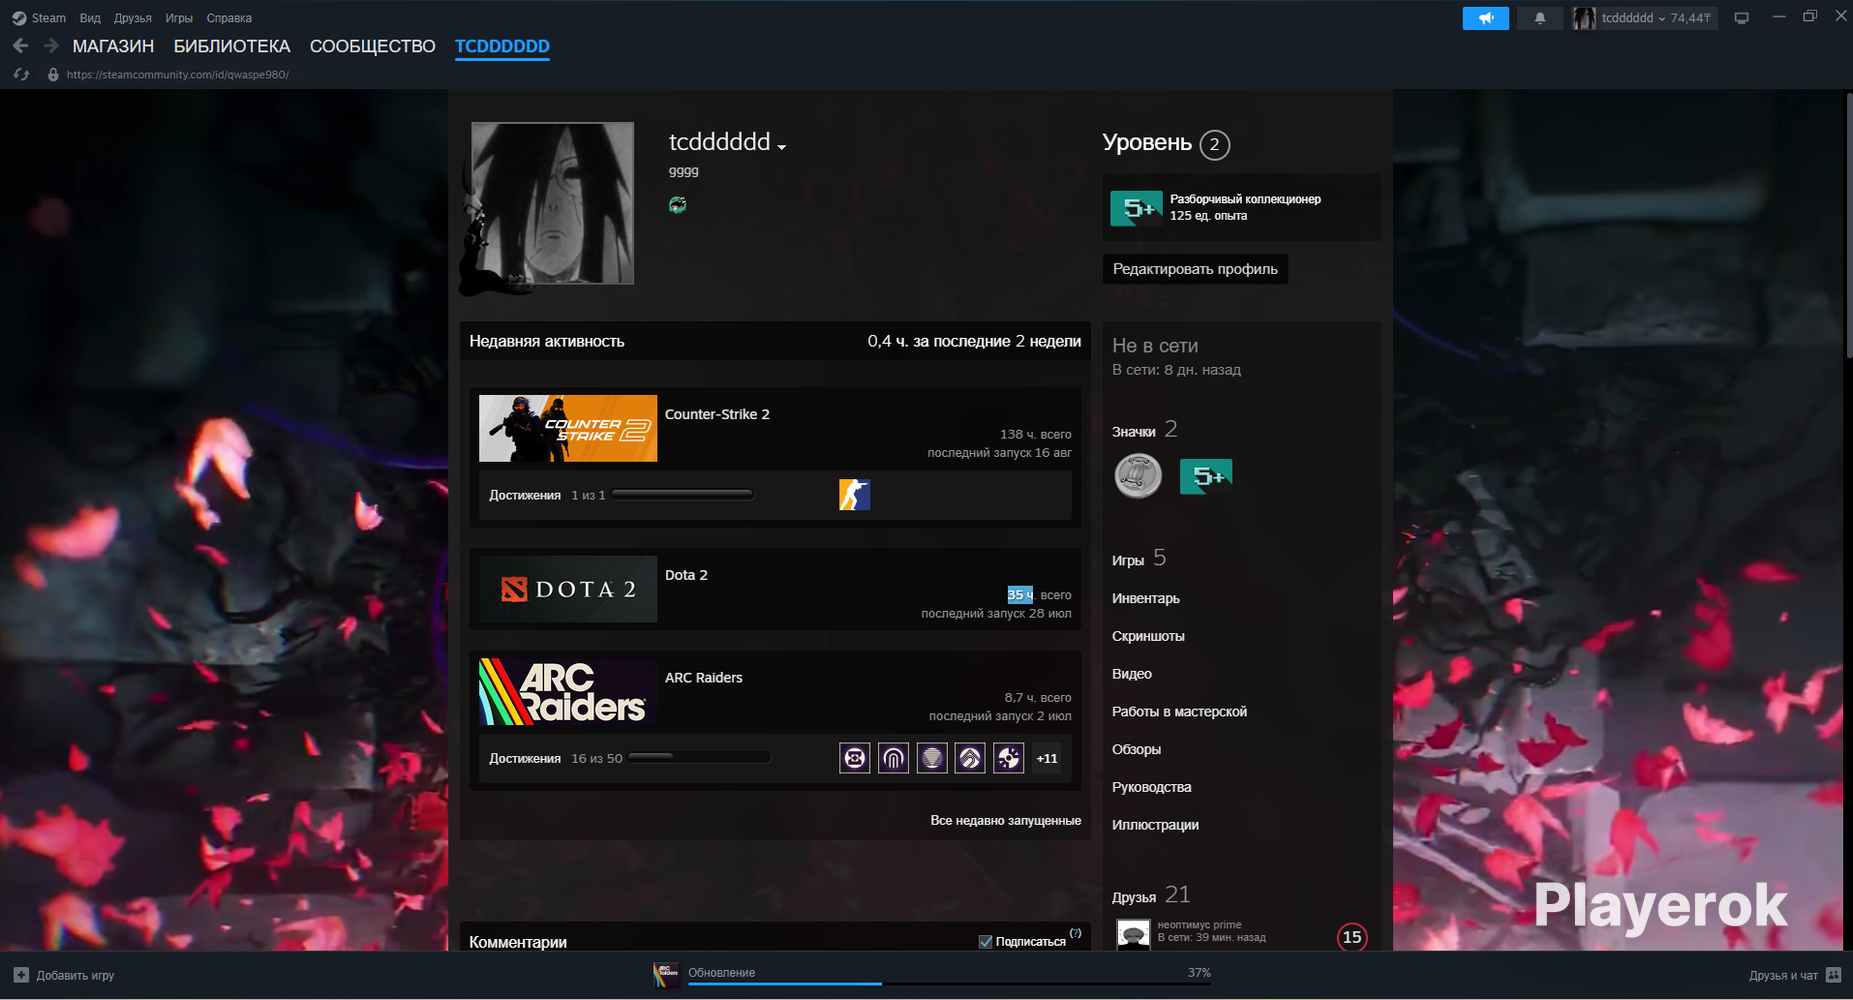Click the Counter-Strike 2 achievements progress bar
Viewport: 1853px width, 1000px height.
click(x=682, y=494)
